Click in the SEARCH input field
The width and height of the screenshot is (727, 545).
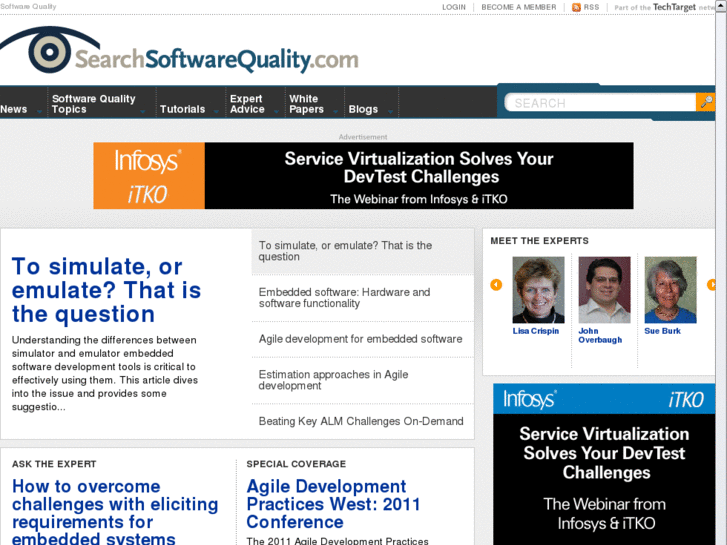click(600, 103)
